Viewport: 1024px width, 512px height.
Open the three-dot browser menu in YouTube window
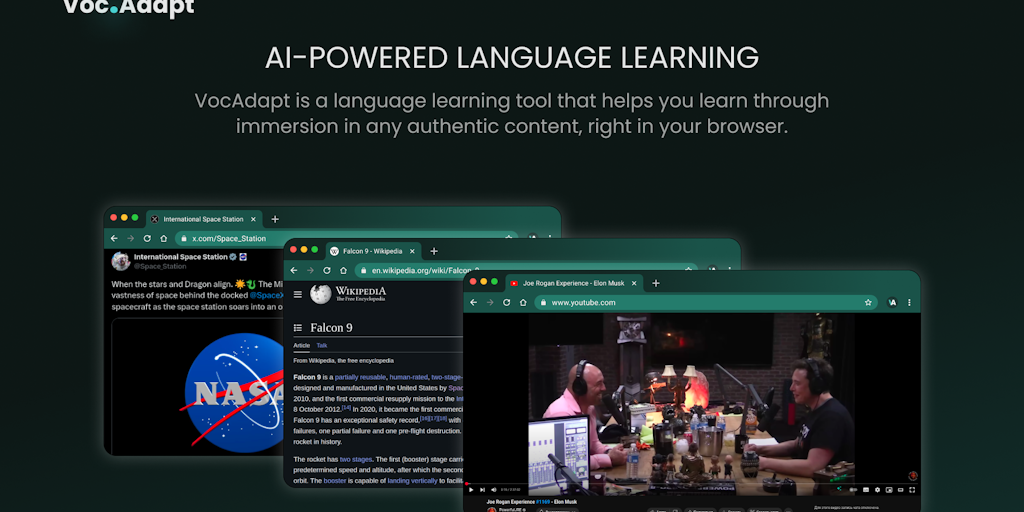pos(909,302)
